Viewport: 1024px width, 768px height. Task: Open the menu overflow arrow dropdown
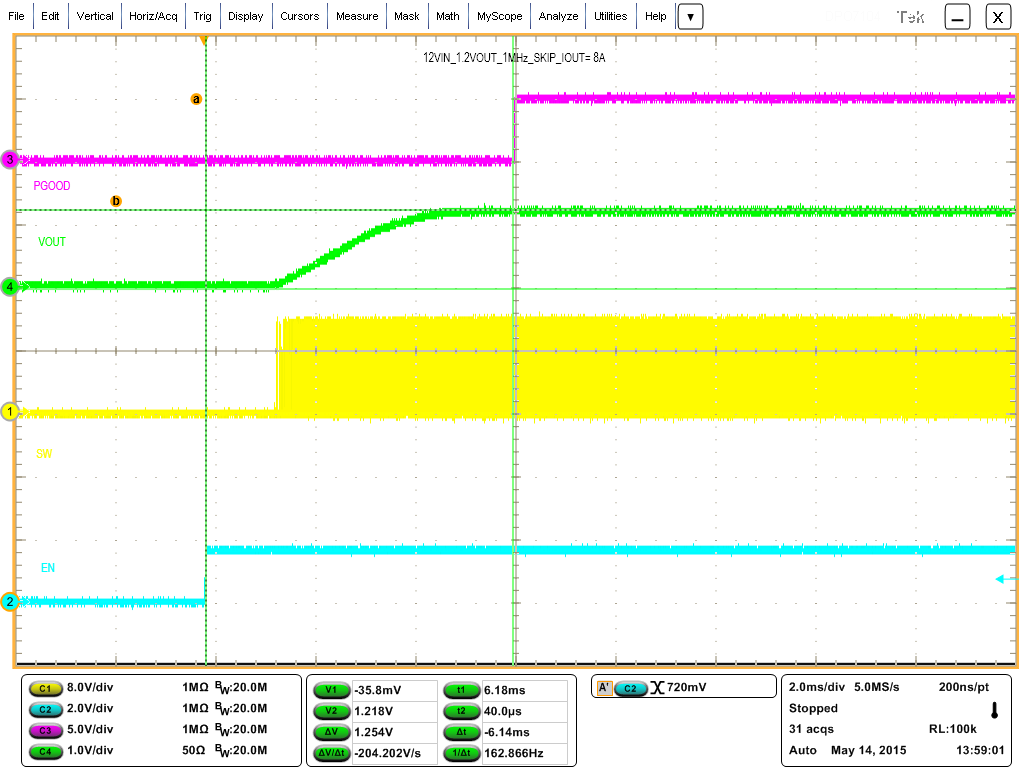[690, 16]
